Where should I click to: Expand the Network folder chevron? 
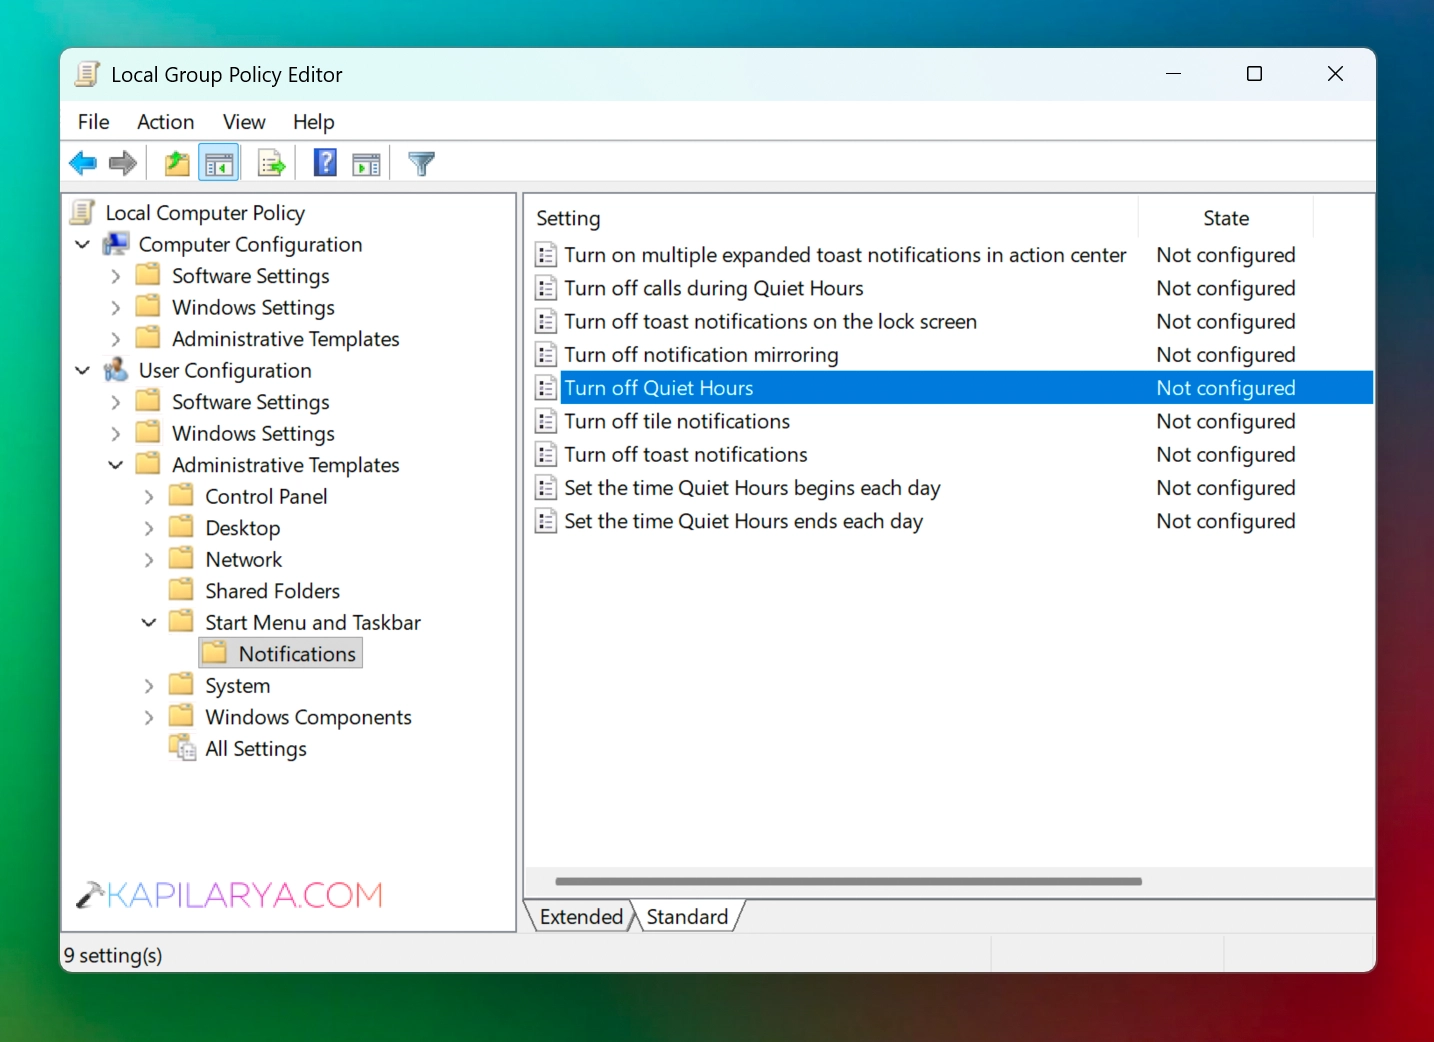[x=149, y=559]
